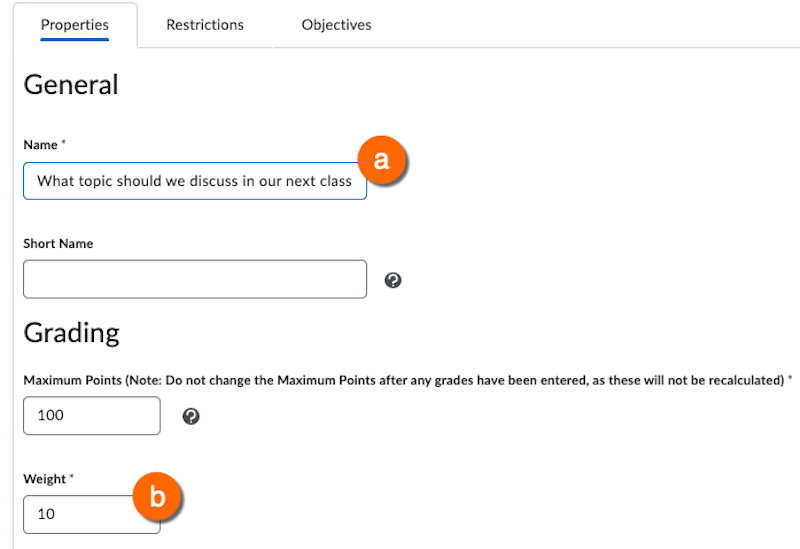Click the asterisk ending the Maximum Points note
The height and width of the screenshot is (549, 800).
tap(790, 380)
